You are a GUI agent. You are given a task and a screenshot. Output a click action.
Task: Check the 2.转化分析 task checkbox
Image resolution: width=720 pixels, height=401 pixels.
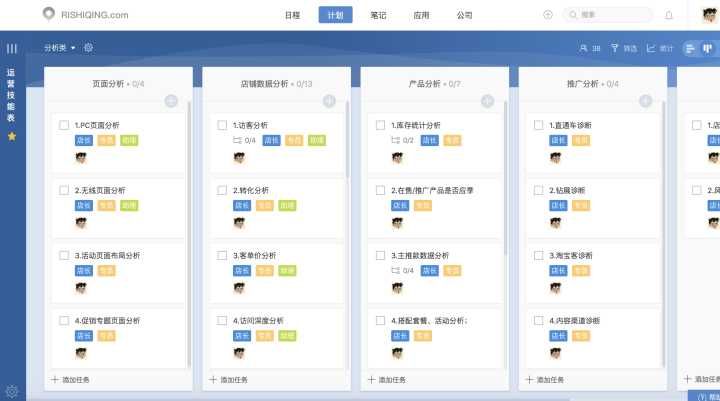pyautogui.click(x=222, y=190)
